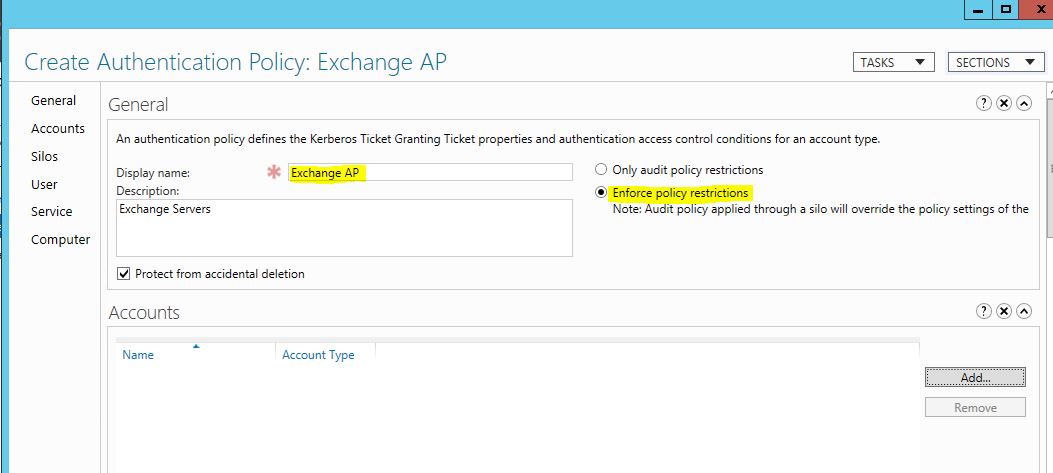Viewport: 1053px width, 473px height.
Task: Focus the Display name field
Action: point(430,172)
